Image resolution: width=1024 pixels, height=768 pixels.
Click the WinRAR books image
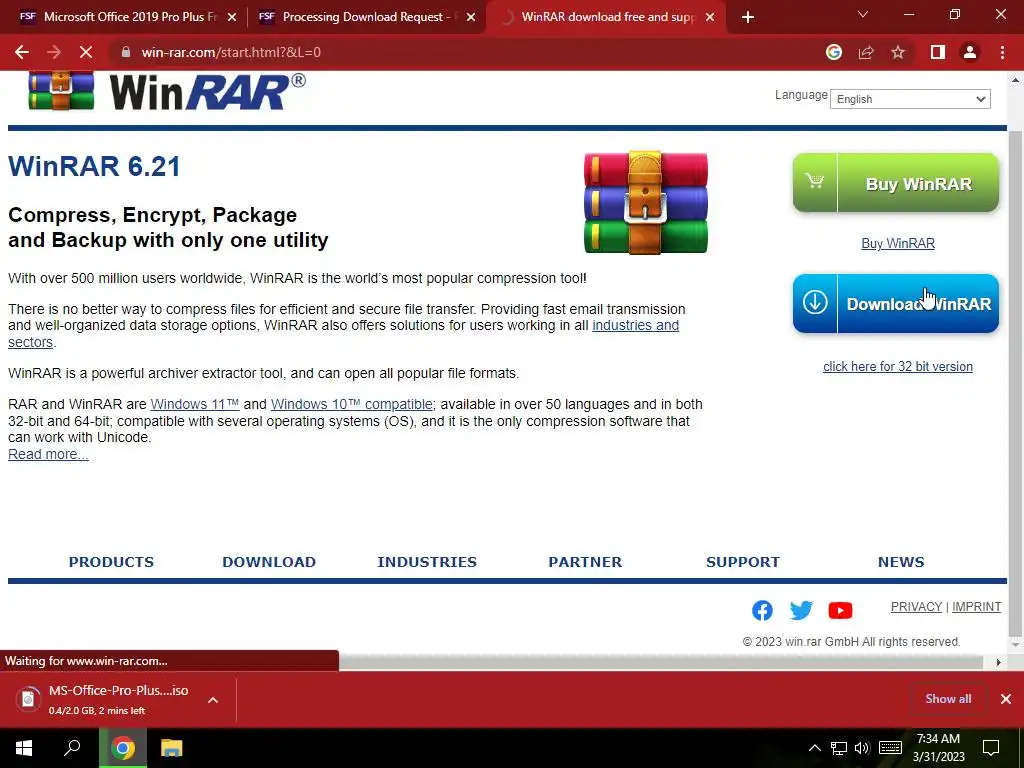click(x=645, y=202)
